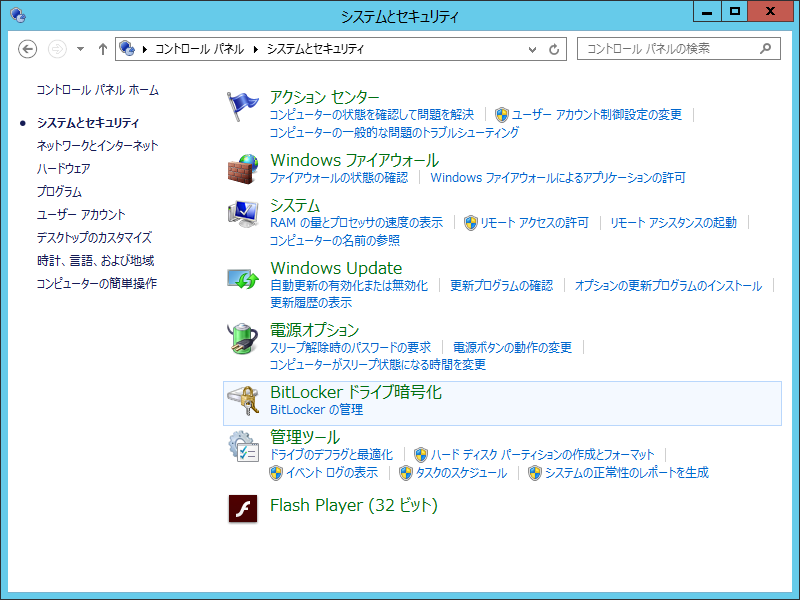
Task: Open the アクション センター heading
Action: click(324, 97)
